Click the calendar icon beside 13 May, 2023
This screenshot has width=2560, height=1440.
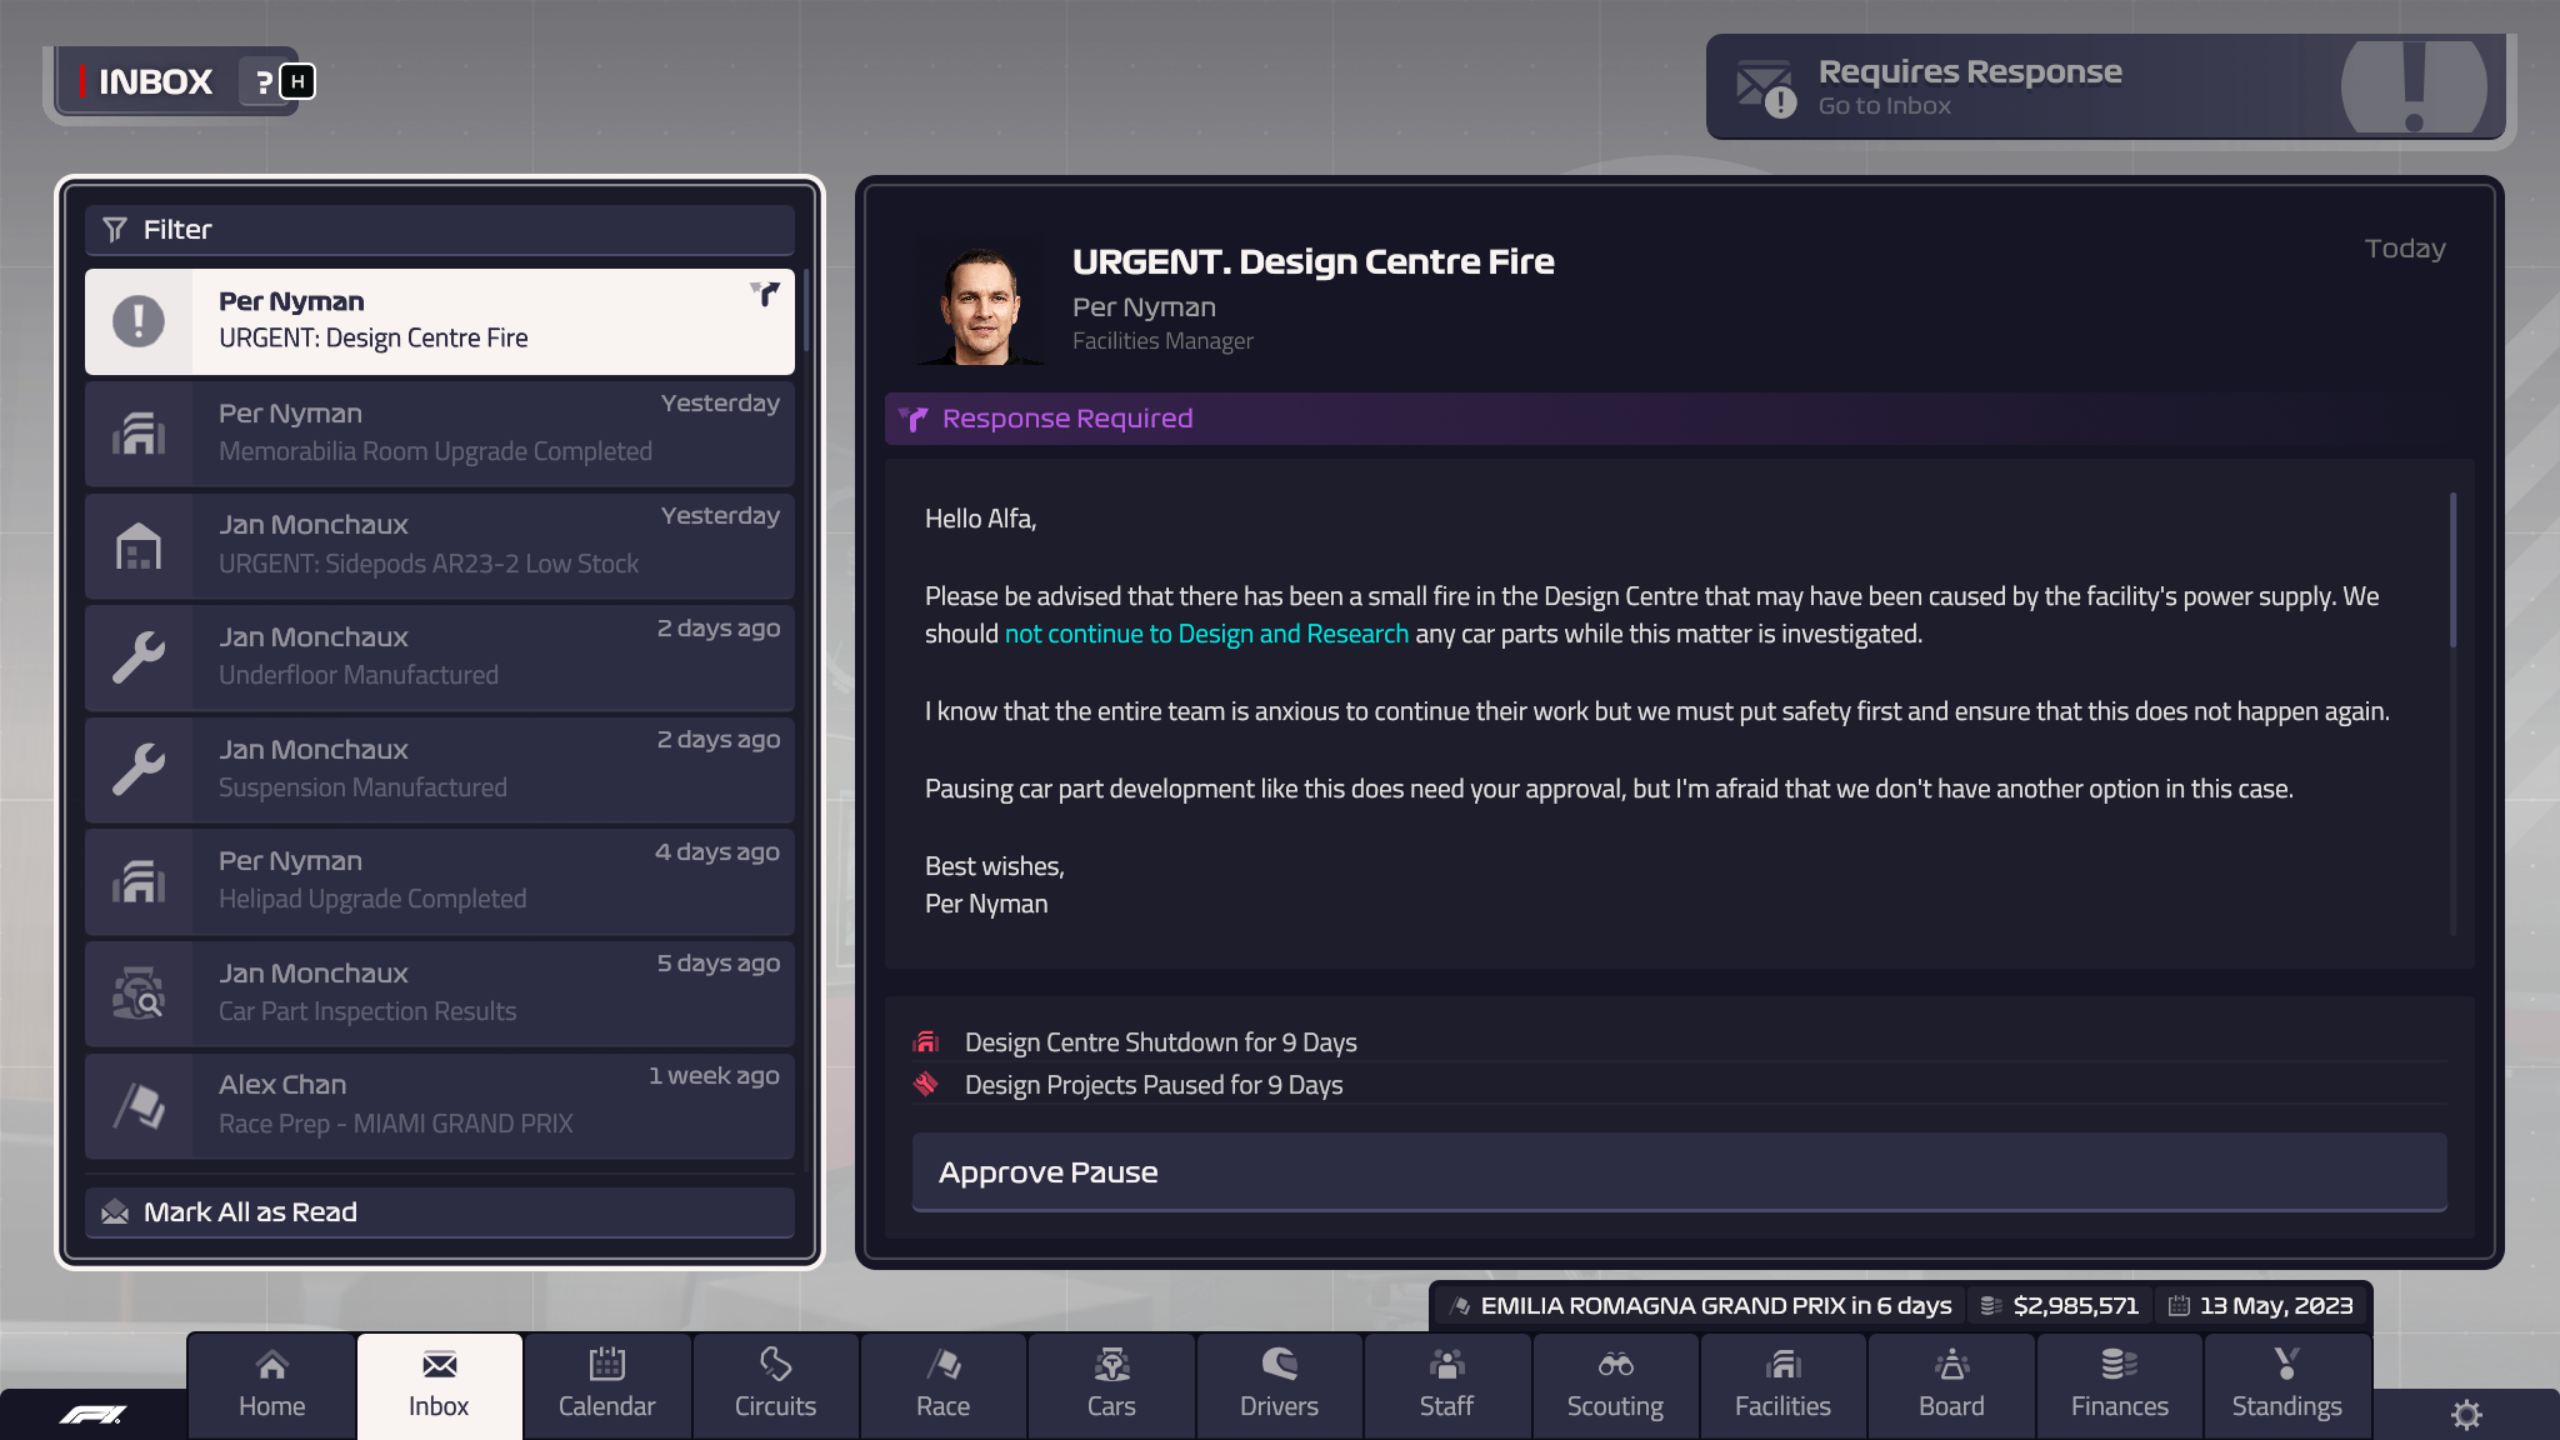(2178, 1306)
